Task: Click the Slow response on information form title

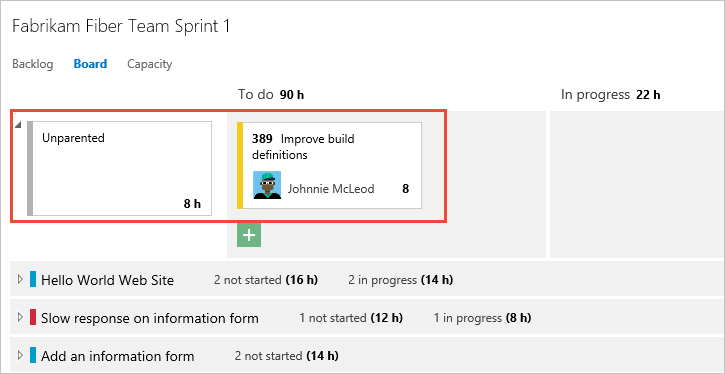Action: pos(150,318)
